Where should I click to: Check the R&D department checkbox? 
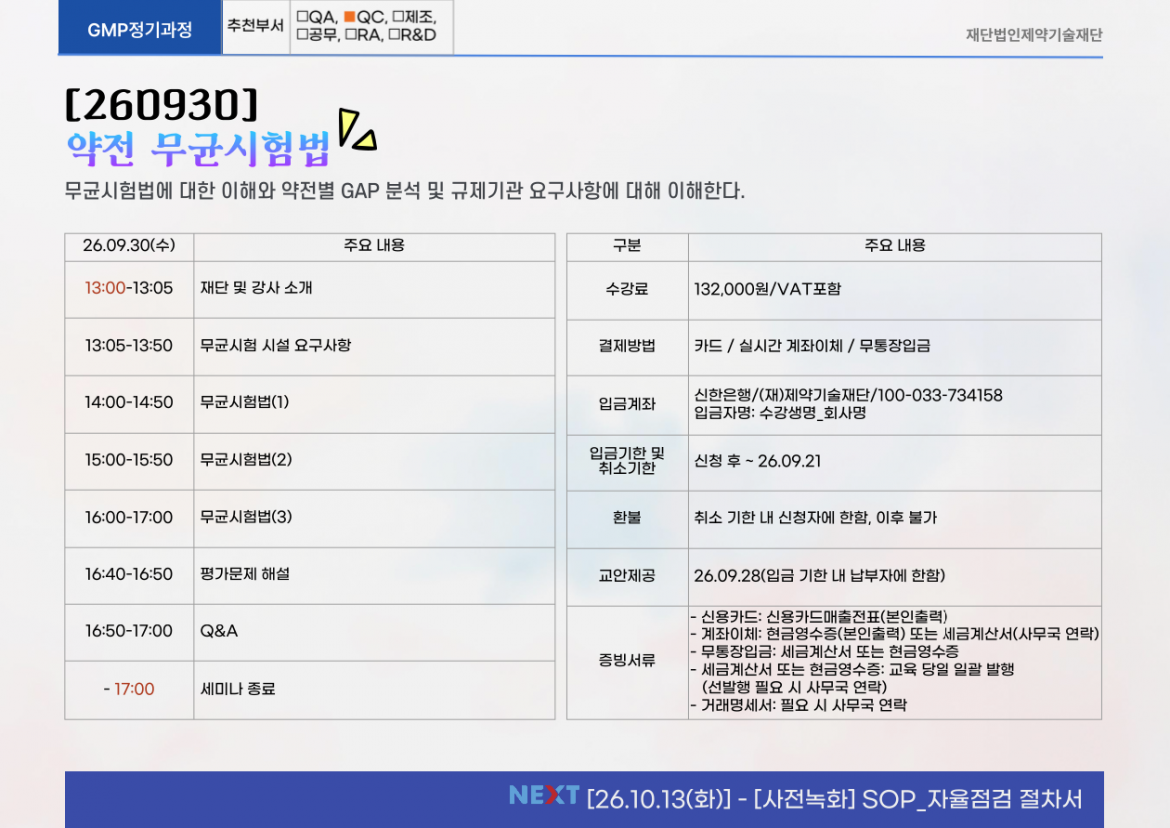pos(394,36)
